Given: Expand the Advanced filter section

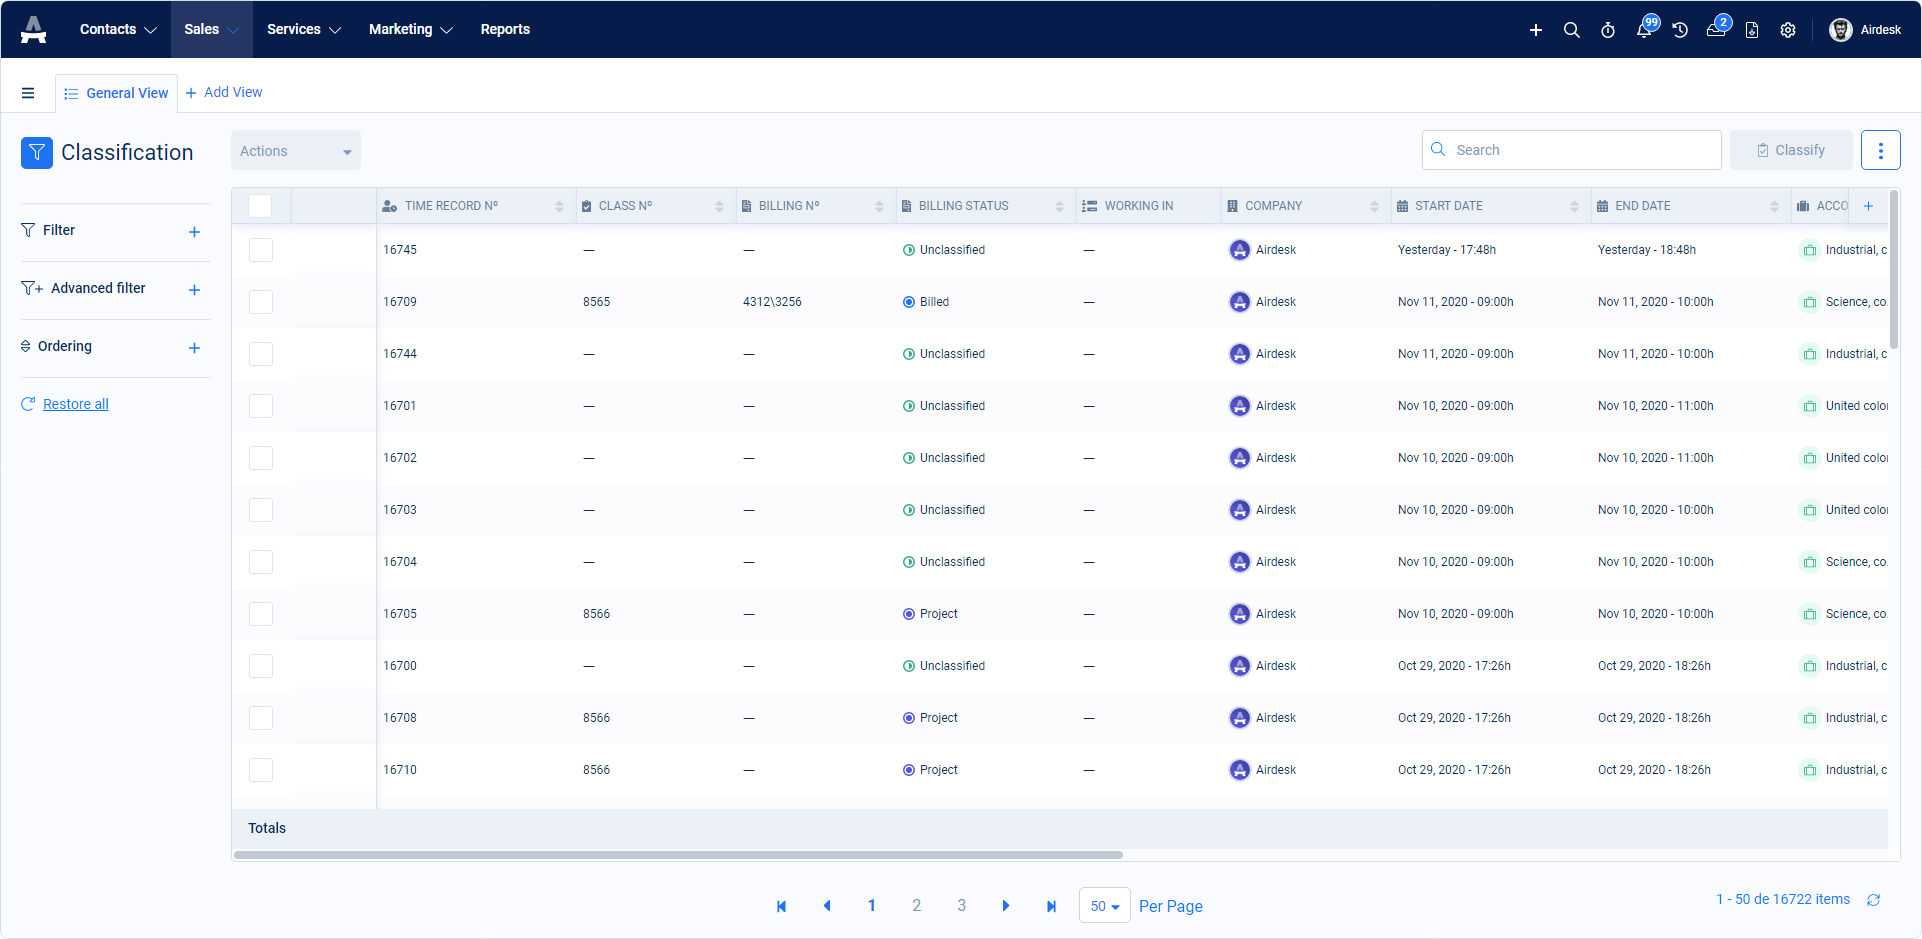Looking at the screenshot, I should [x=194, y=290].
